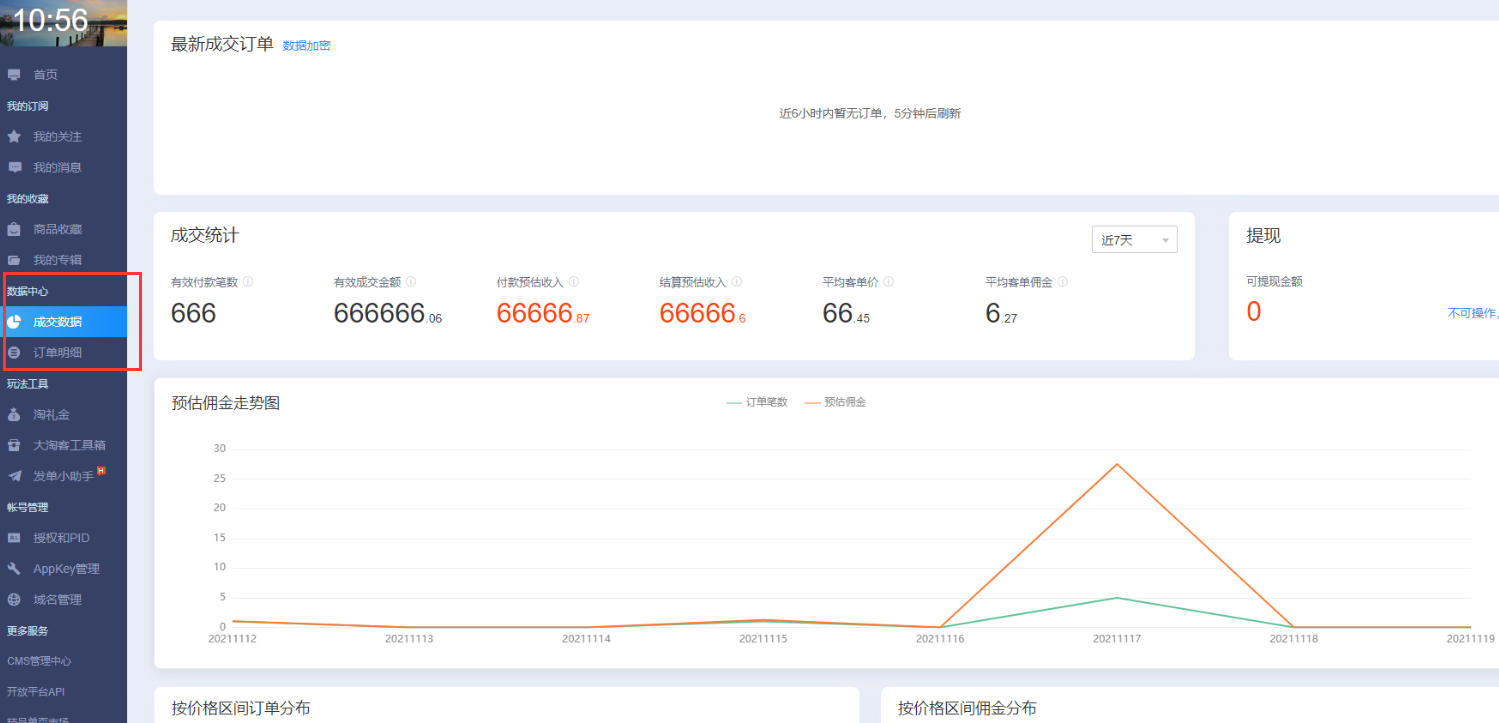Click info icon next to 平均客单佣金
Screen dimensions: 1499x723
pos(1063,282)
